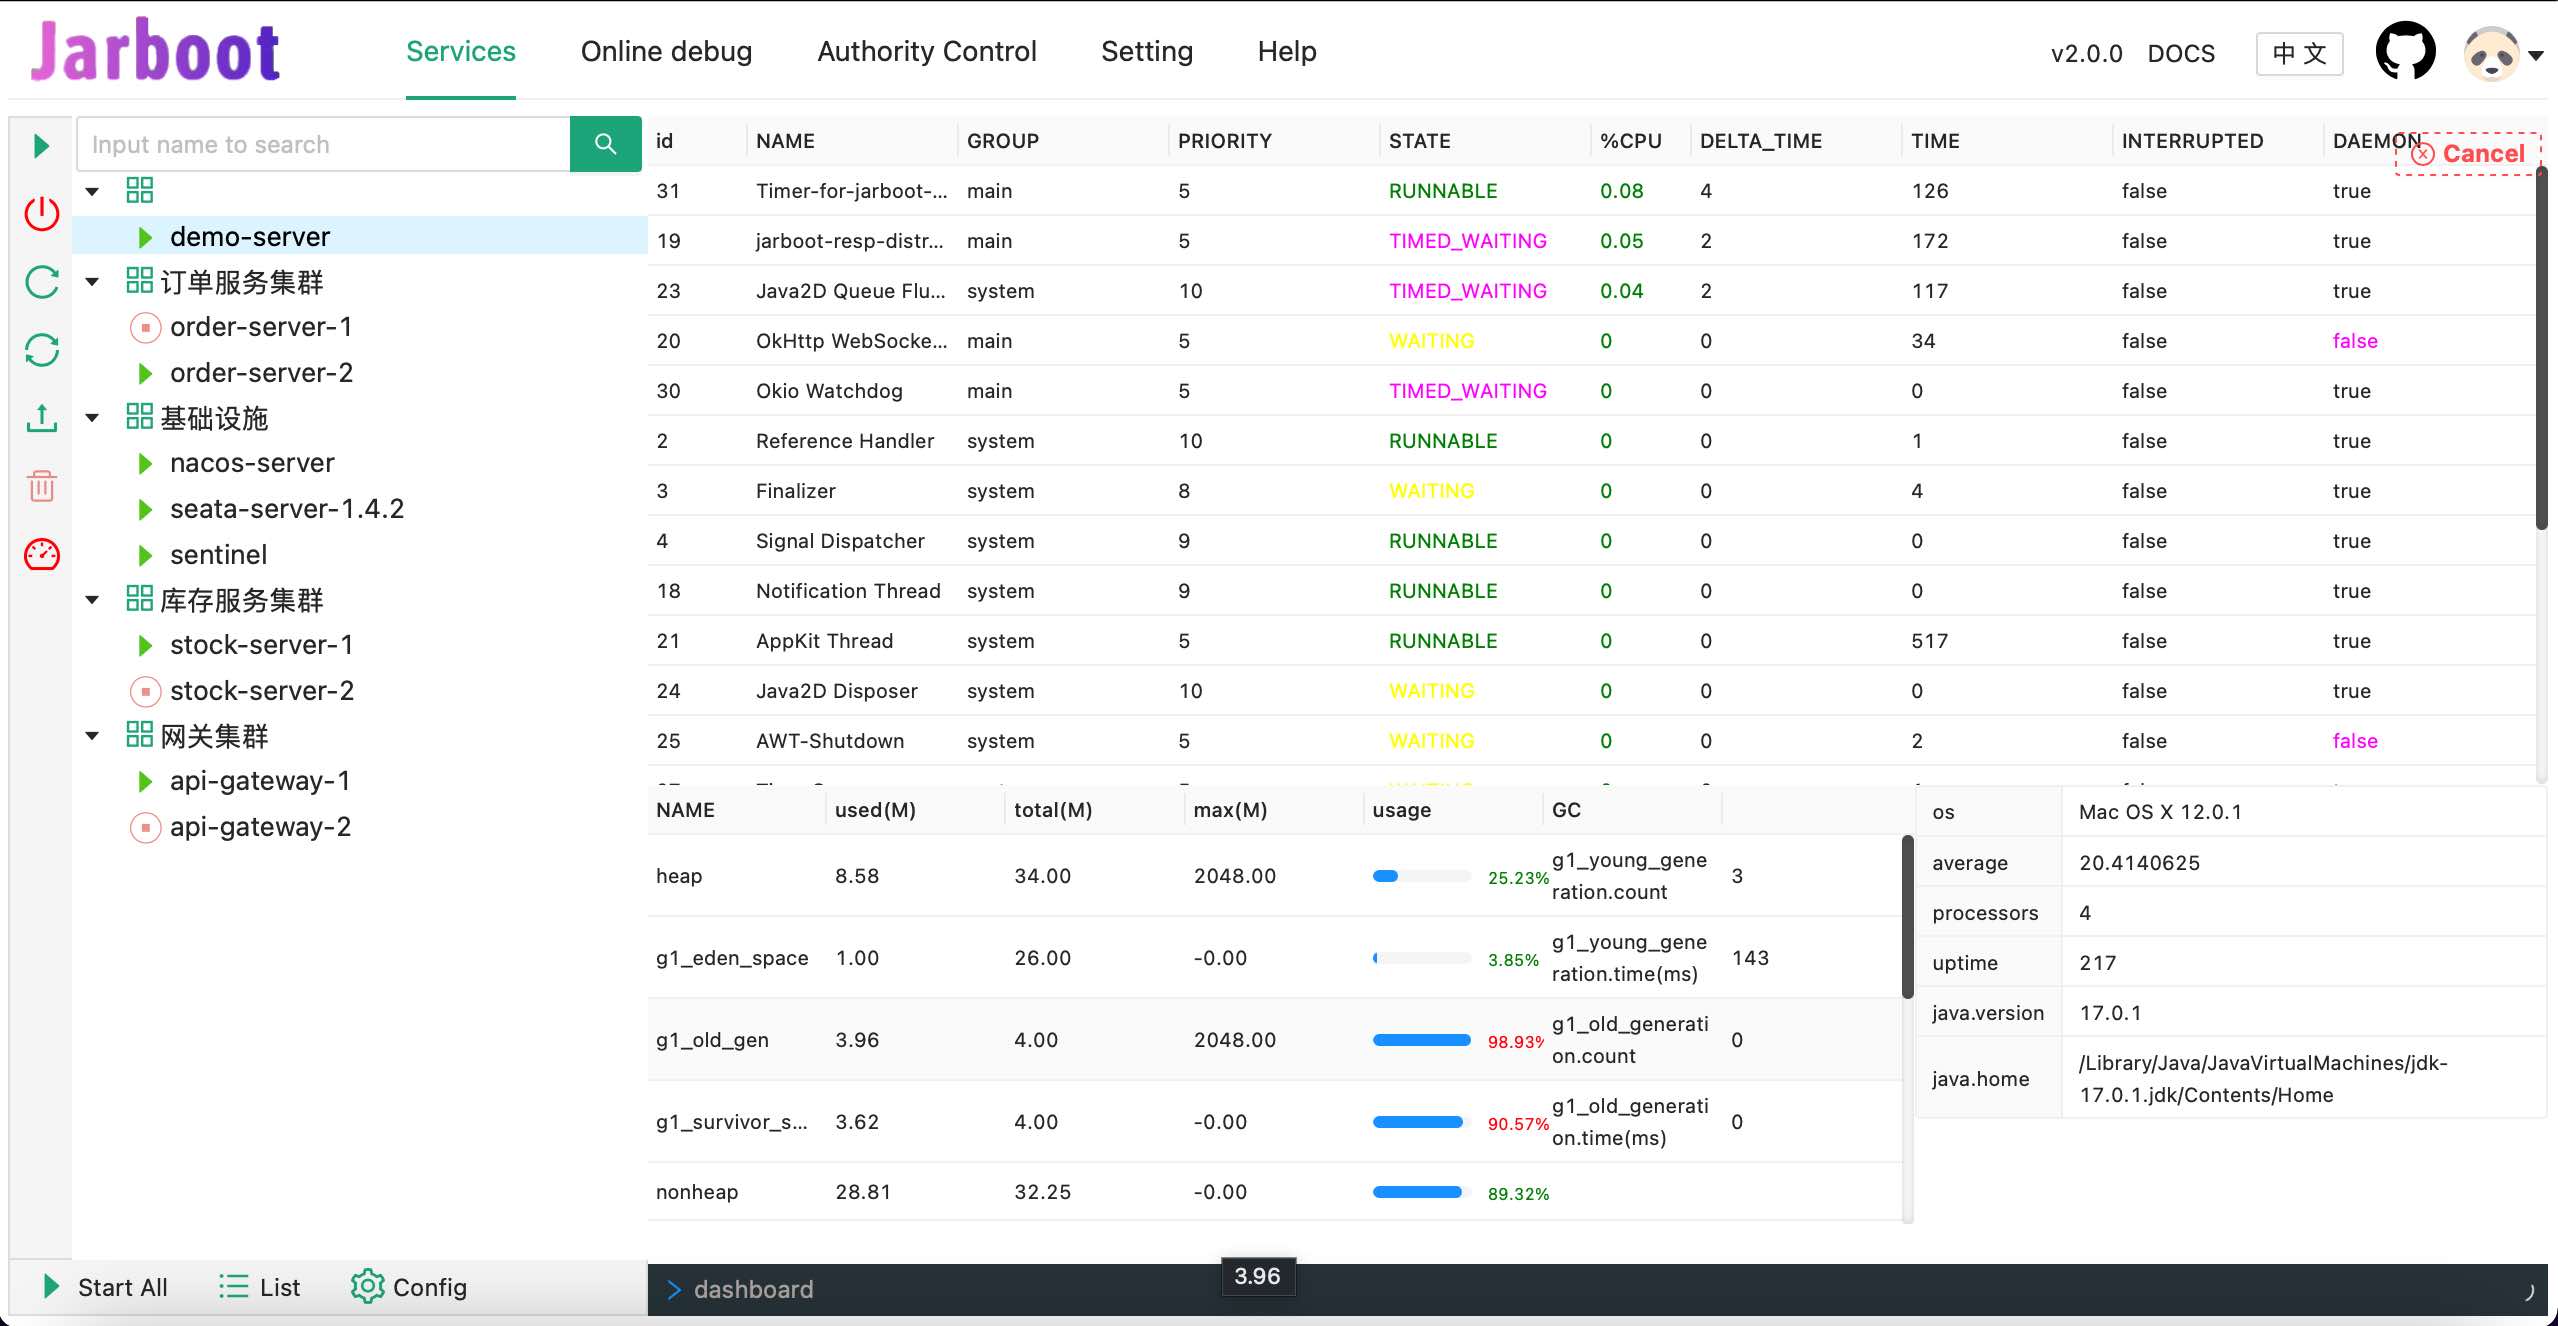2558x1326 pixels.
Task: Click running status icon of stock-server-1
Action: pyautogui.click(x=145, y=645)
